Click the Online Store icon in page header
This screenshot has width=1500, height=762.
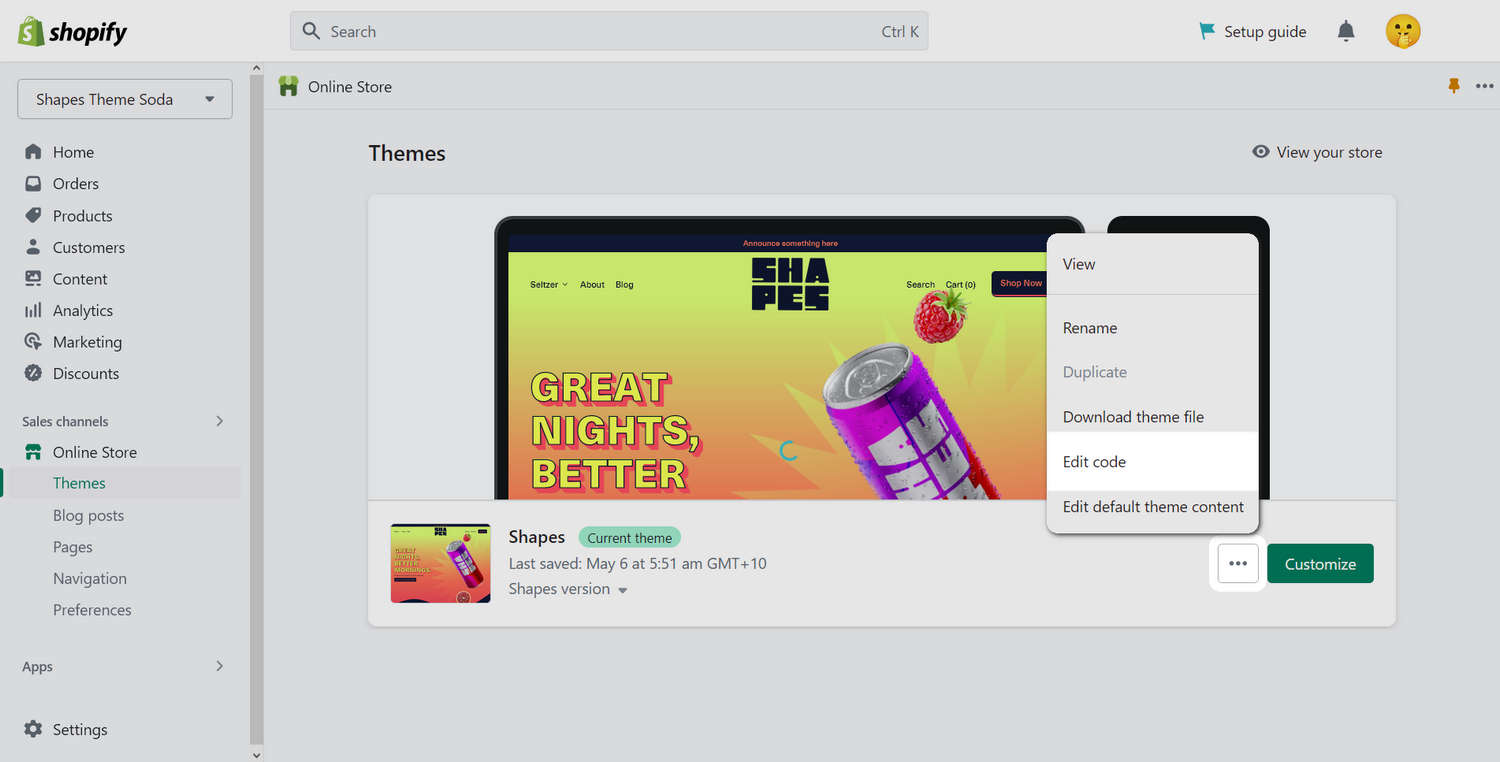coord(289,87)
